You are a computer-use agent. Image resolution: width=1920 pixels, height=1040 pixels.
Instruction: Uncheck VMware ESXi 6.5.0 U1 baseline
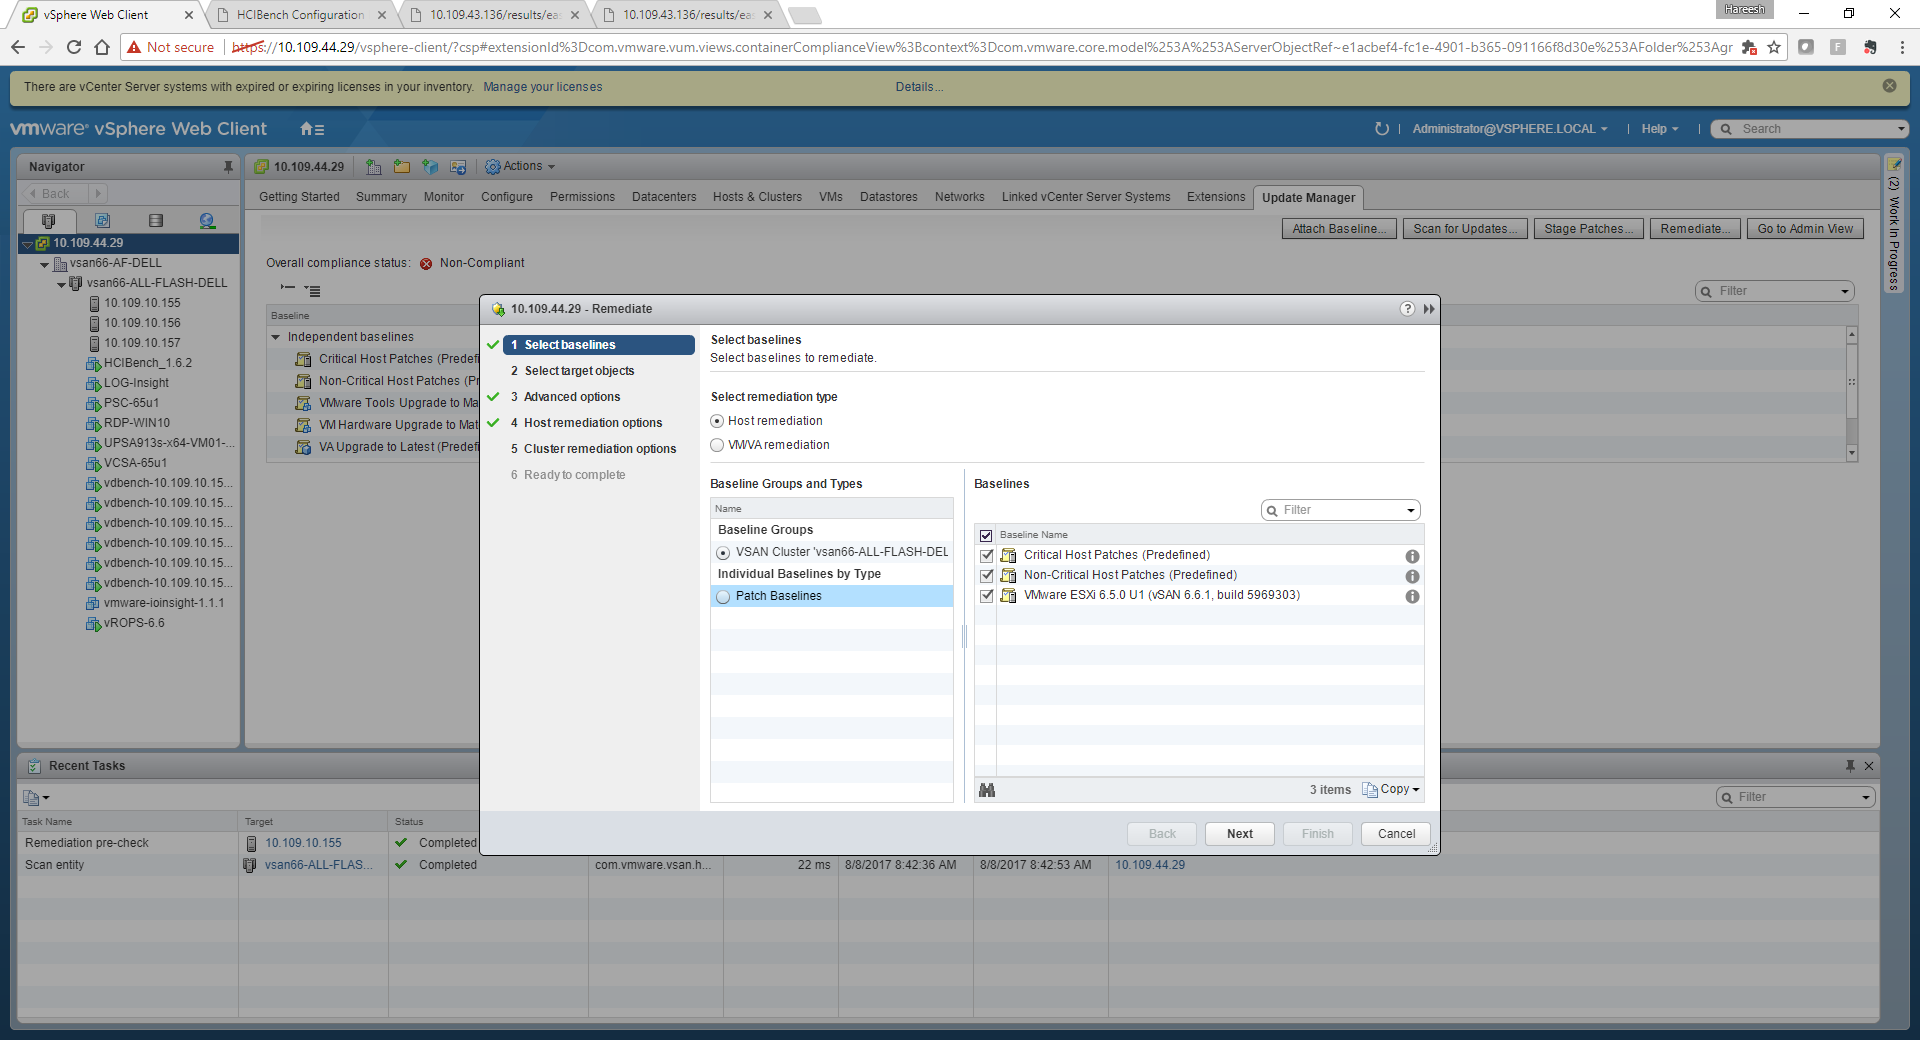[987, 596]
